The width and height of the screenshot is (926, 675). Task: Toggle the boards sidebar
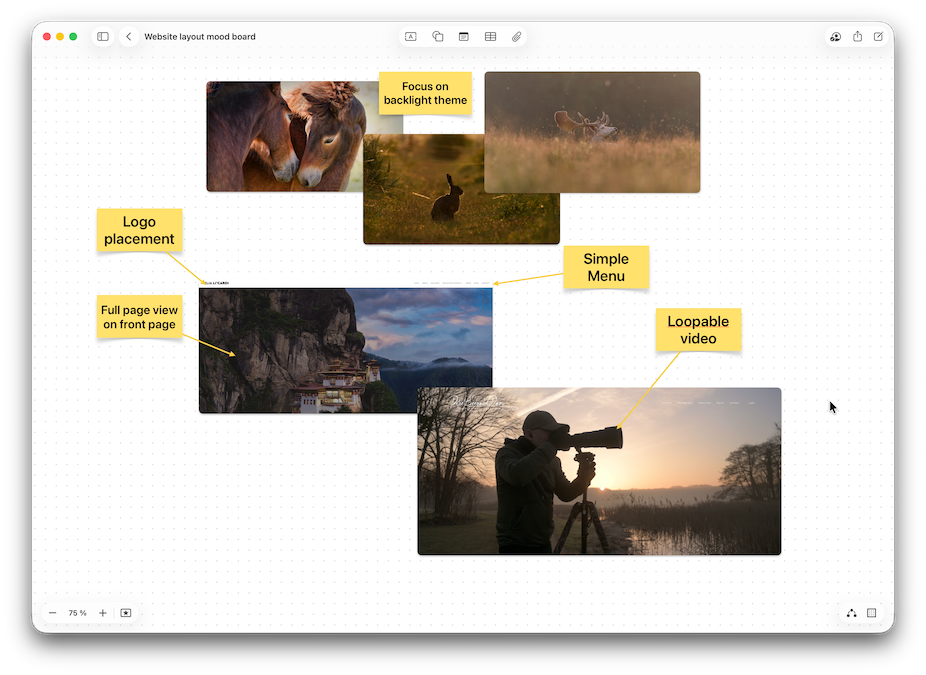pyautogui.click(x=102, y=36)
